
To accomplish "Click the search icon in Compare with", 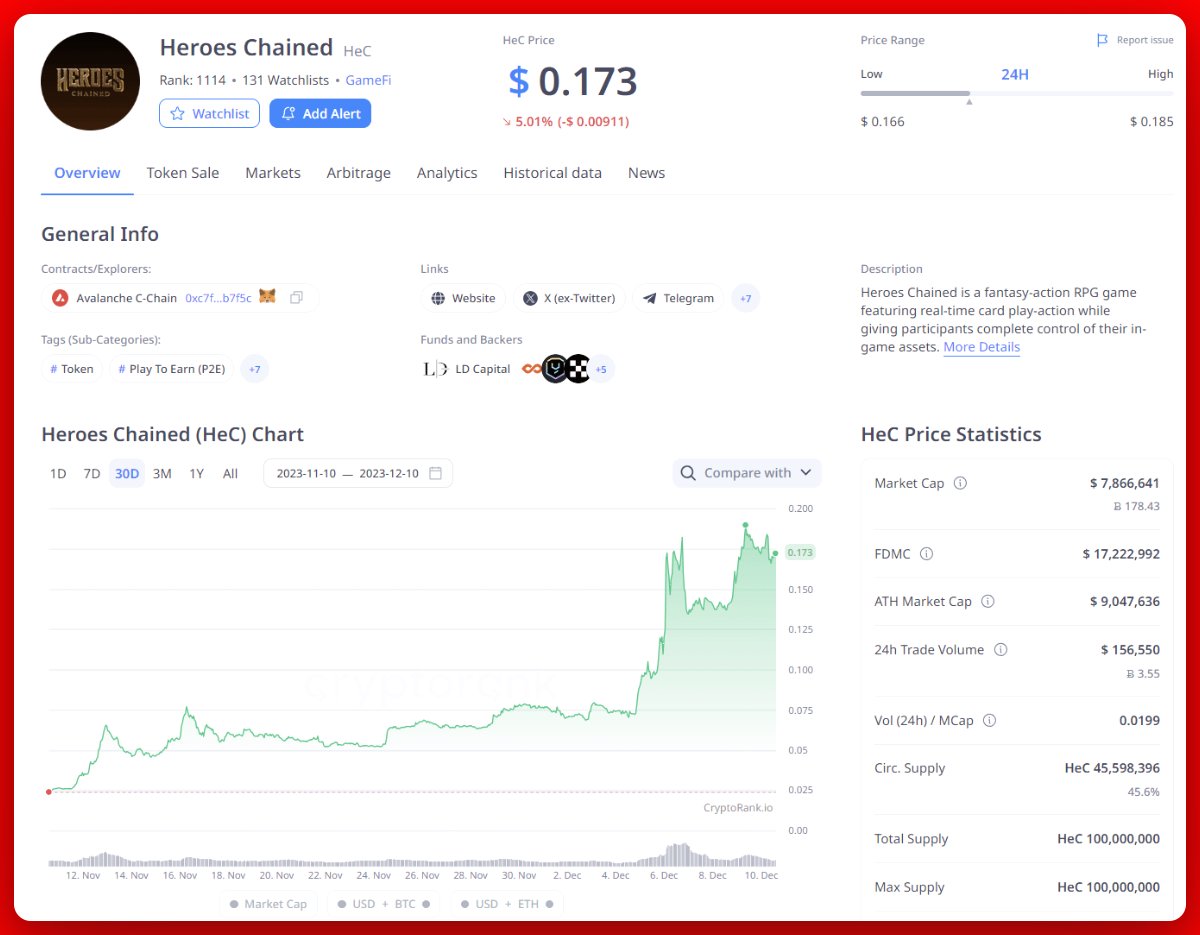I will 688,473.
